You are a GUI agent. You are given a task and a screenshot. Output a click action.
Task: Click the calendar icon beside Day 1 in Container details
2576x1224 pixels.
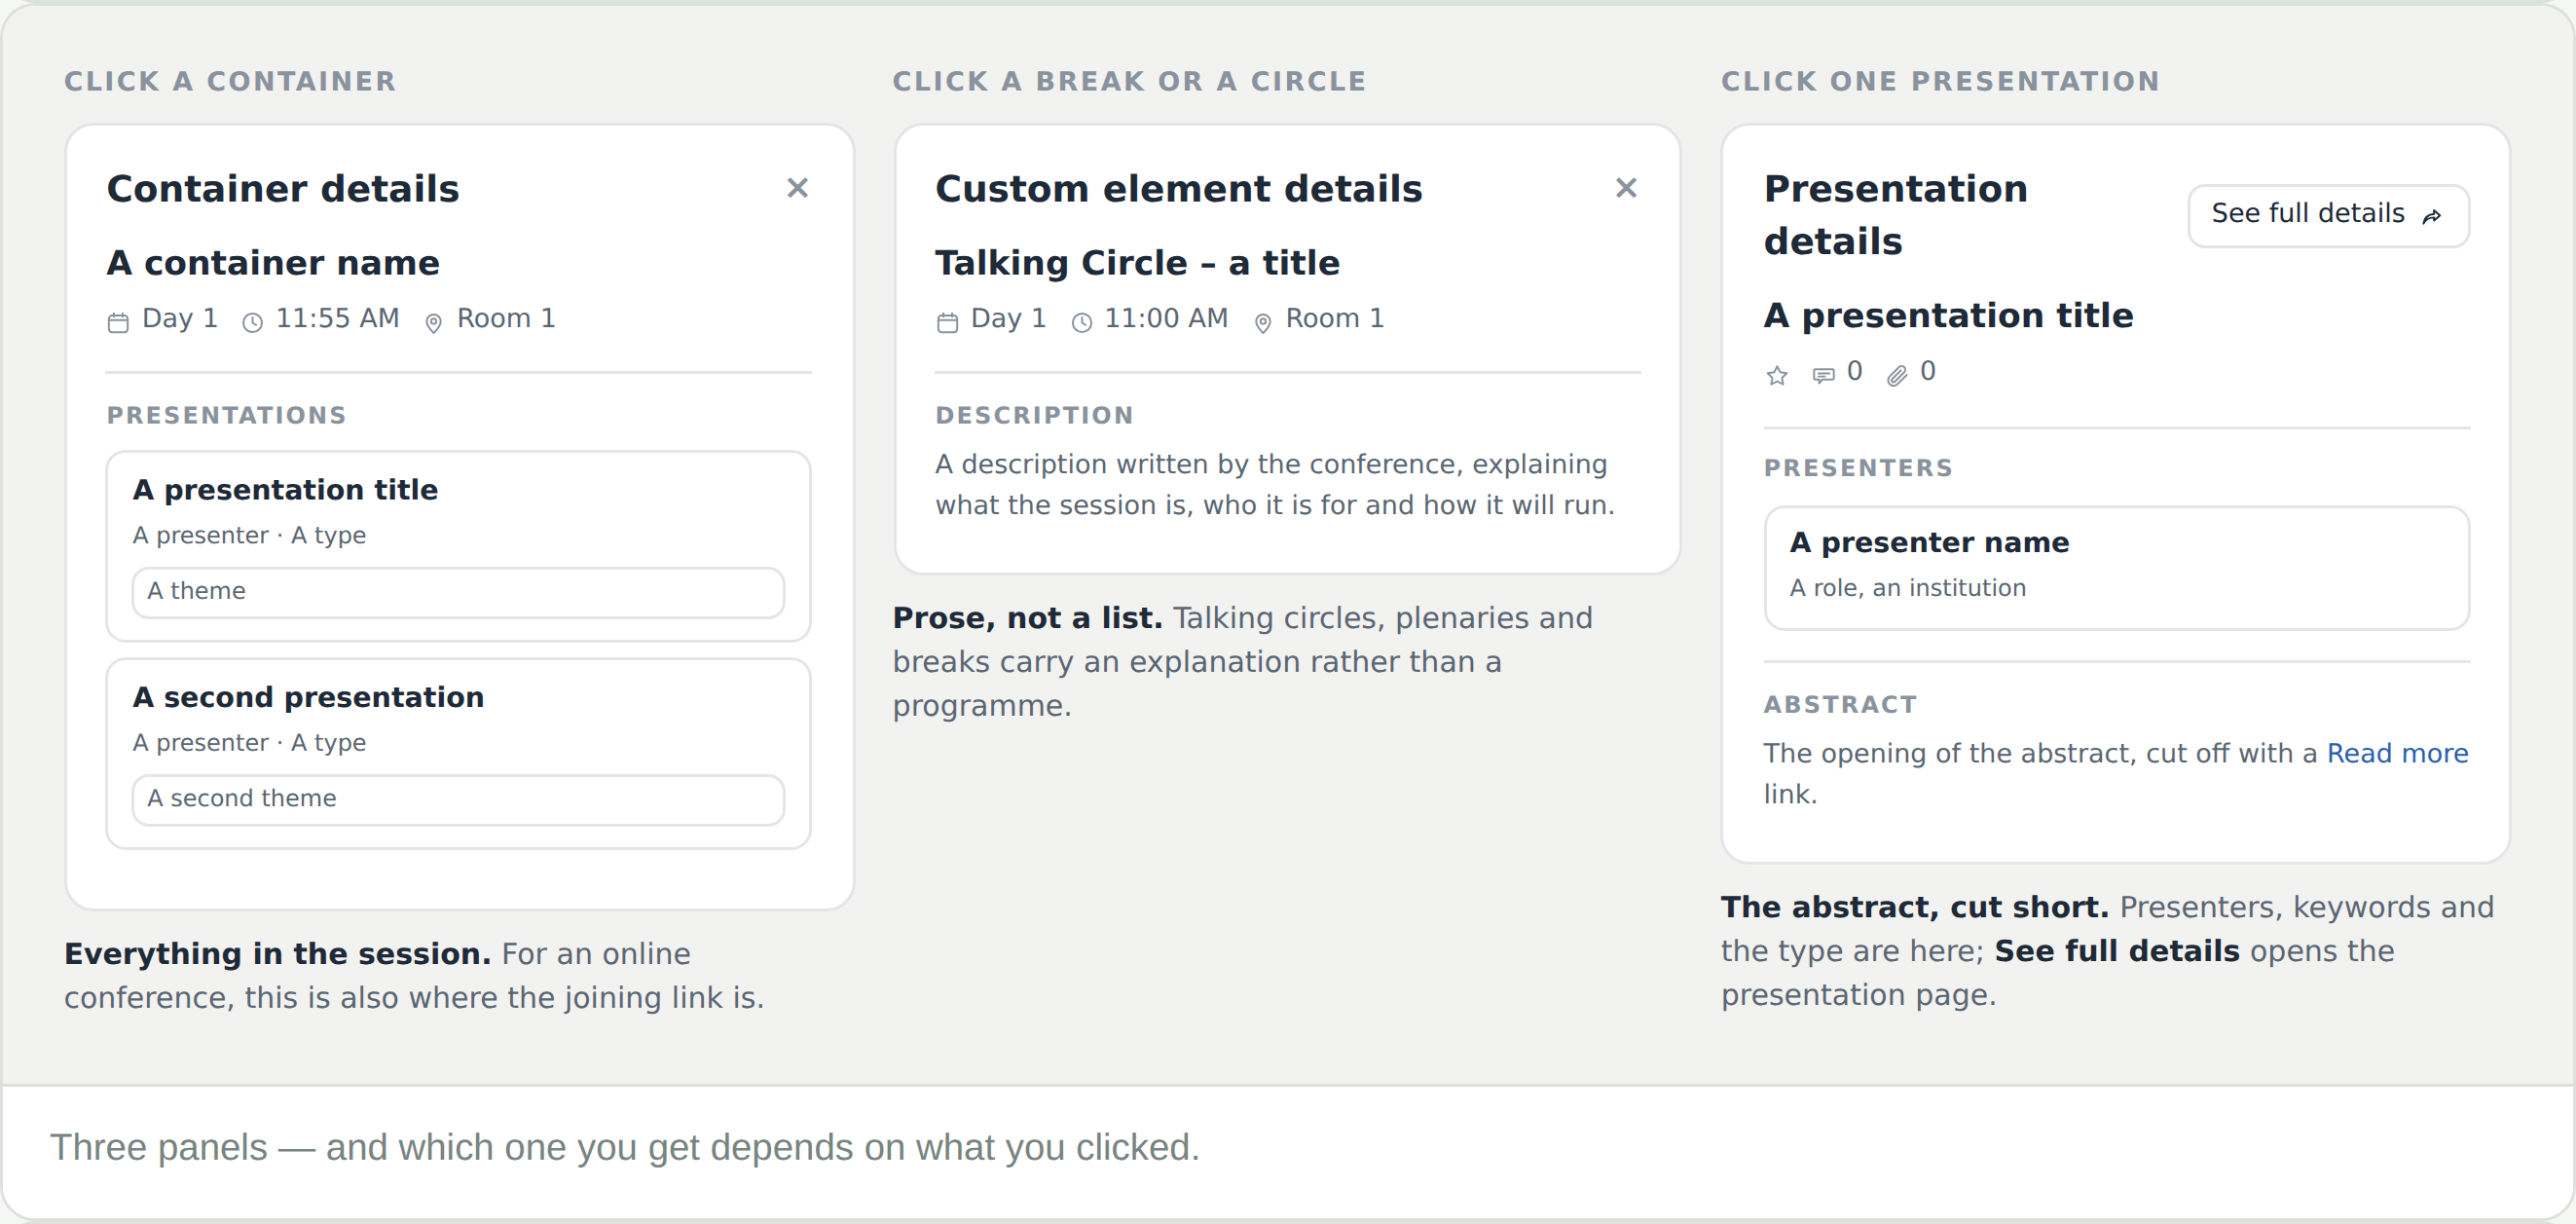[x=118, y=322]
